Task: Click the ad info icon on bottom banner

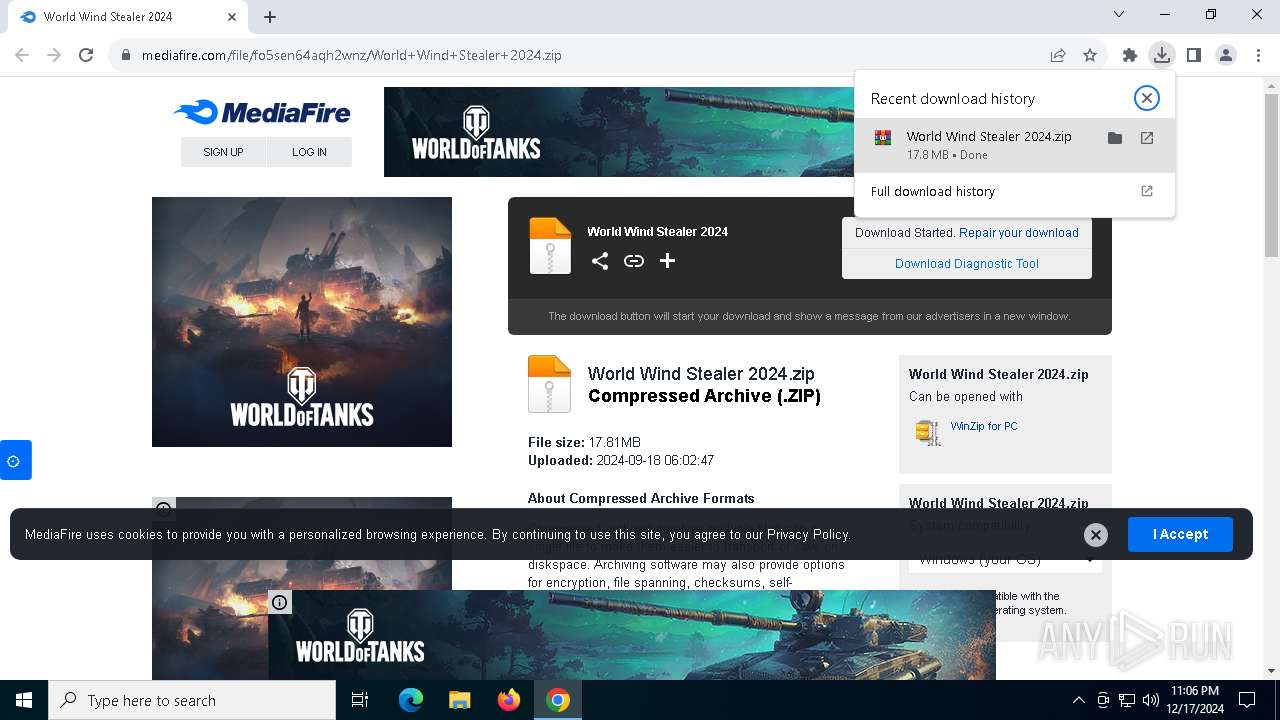Action: 280,602
